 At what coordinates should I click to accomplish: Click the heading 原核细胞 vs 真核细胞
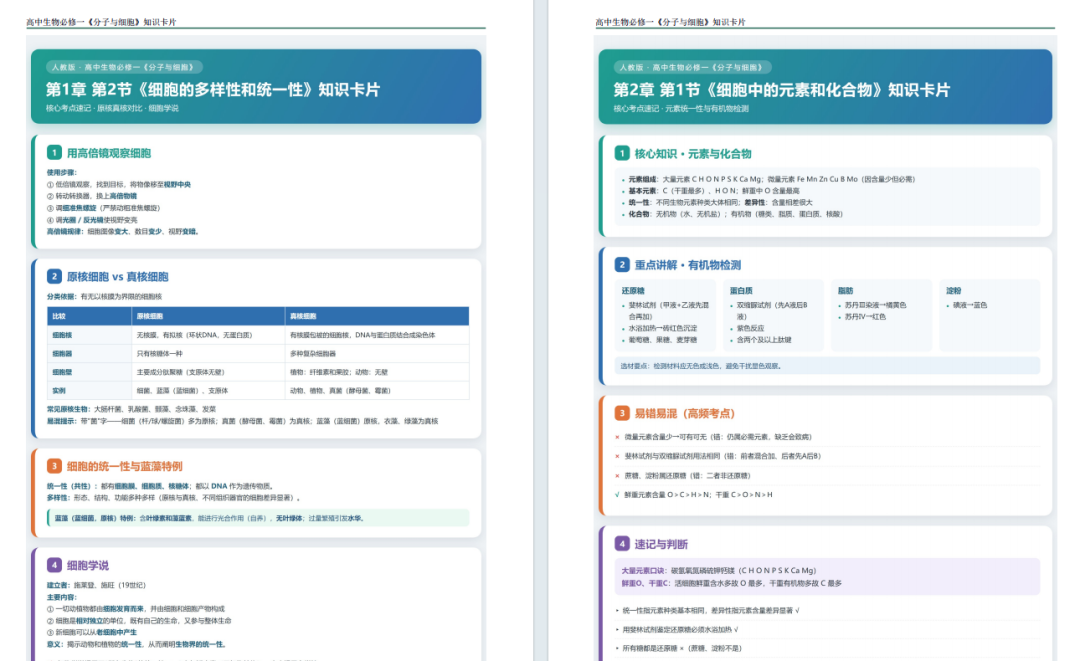click(x=118, y=277)
